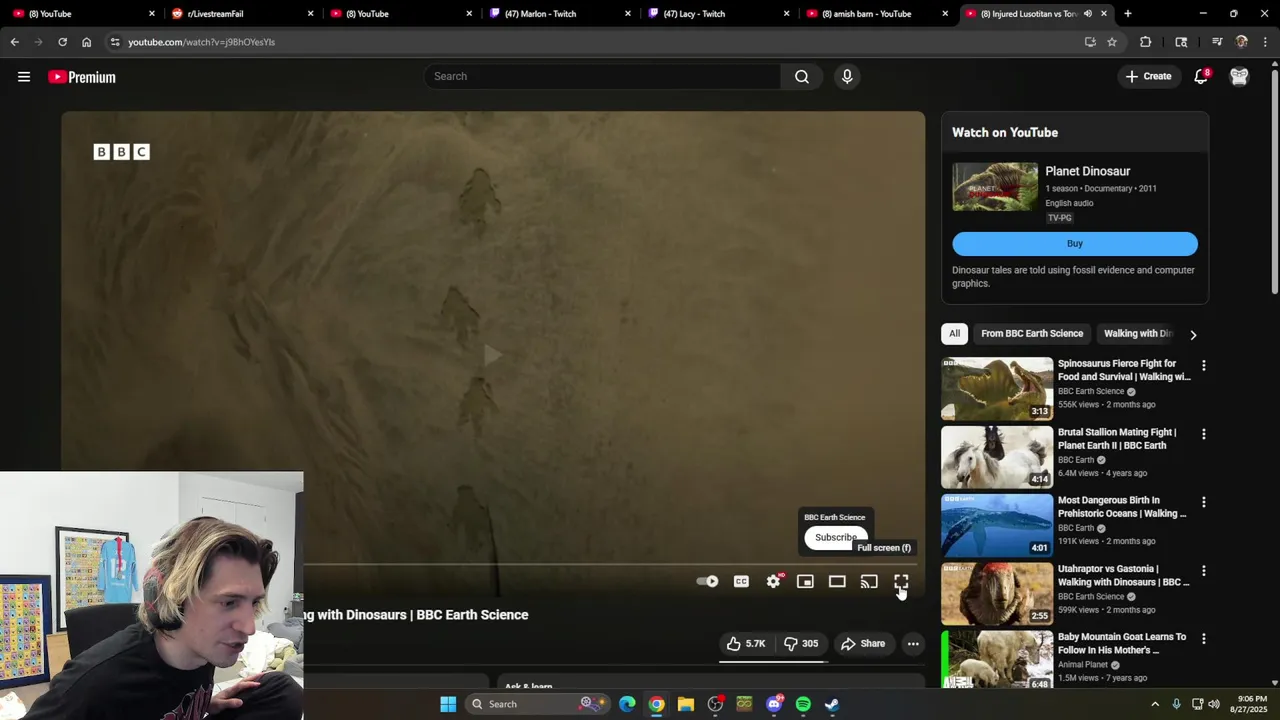This screenshot has height=720, width=1280.
Task: Open Windows Start menu
Action: (448, 704)
